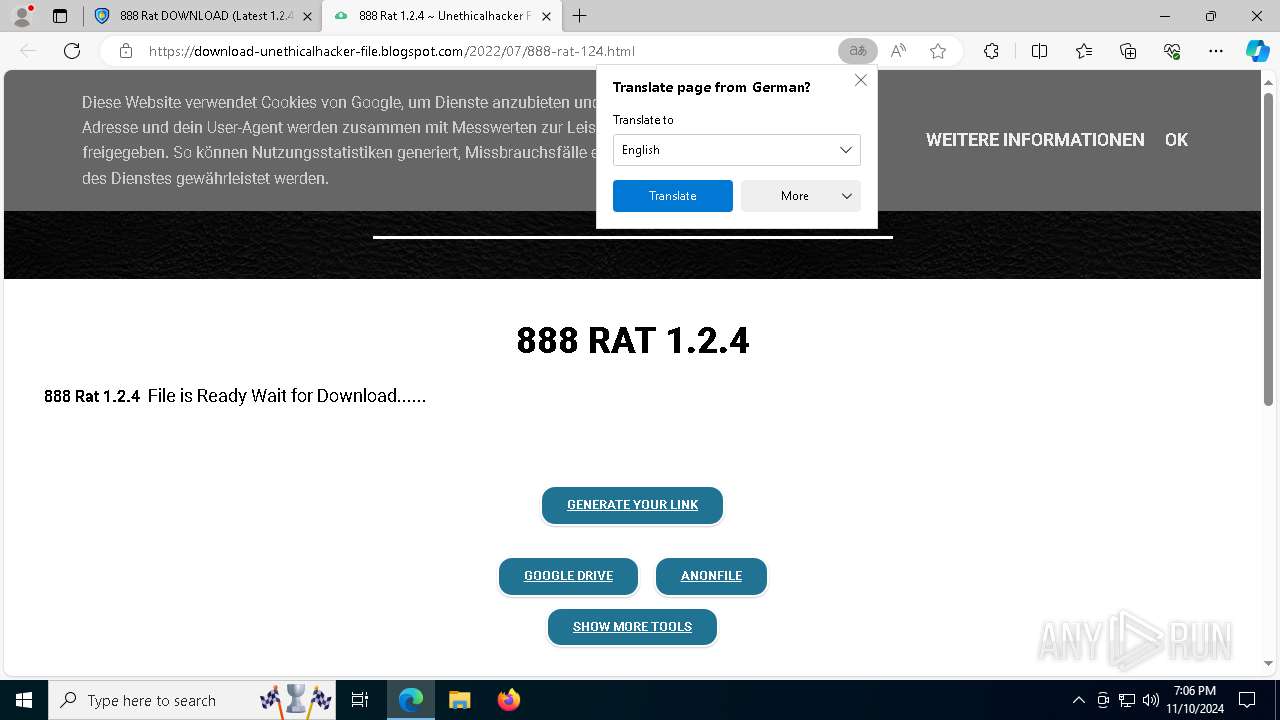This screenshot has width=1280, height=720.
Task: Click SHOW MORE TOOLS button
Action: [632, 627]
